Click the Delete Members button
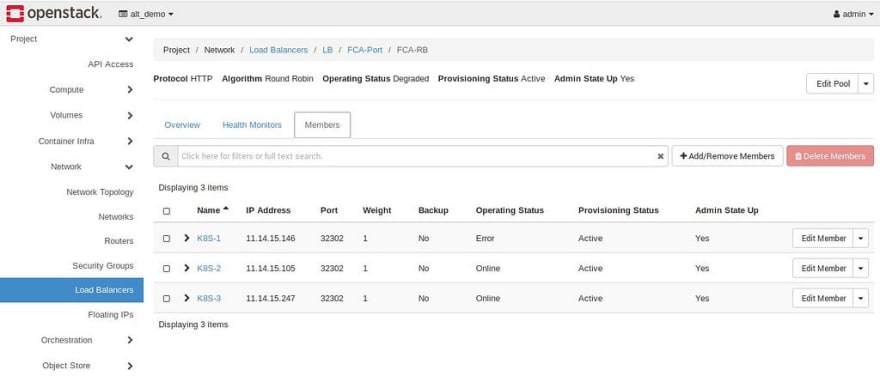880x382 pixels. (x=830, y=157)
